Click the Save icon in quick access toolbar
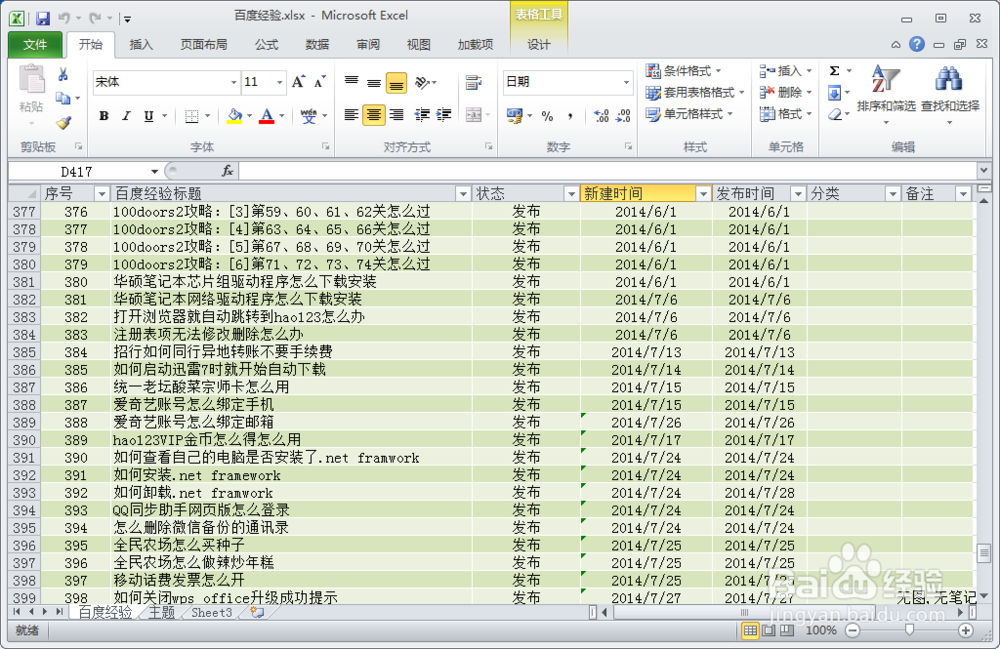This screenshot has width=1000, height=649. pyautogui.click(x=43, y=18)
